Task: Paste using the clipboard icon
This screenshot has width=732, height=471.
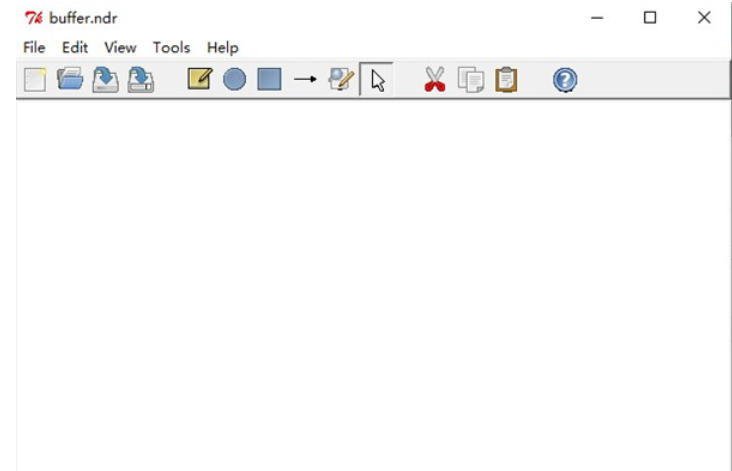Action: [506, 80]
